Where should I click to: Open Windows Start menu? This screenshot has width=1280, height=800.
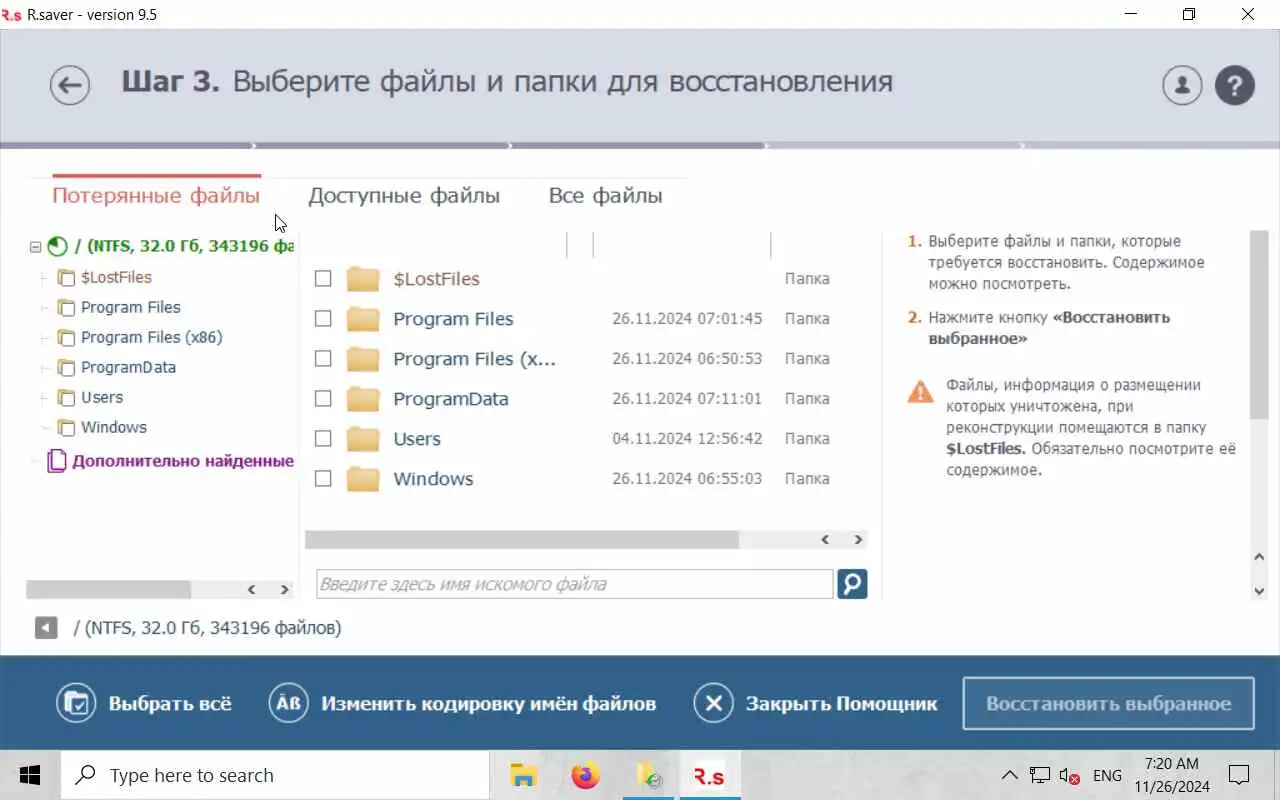(30, 775)
